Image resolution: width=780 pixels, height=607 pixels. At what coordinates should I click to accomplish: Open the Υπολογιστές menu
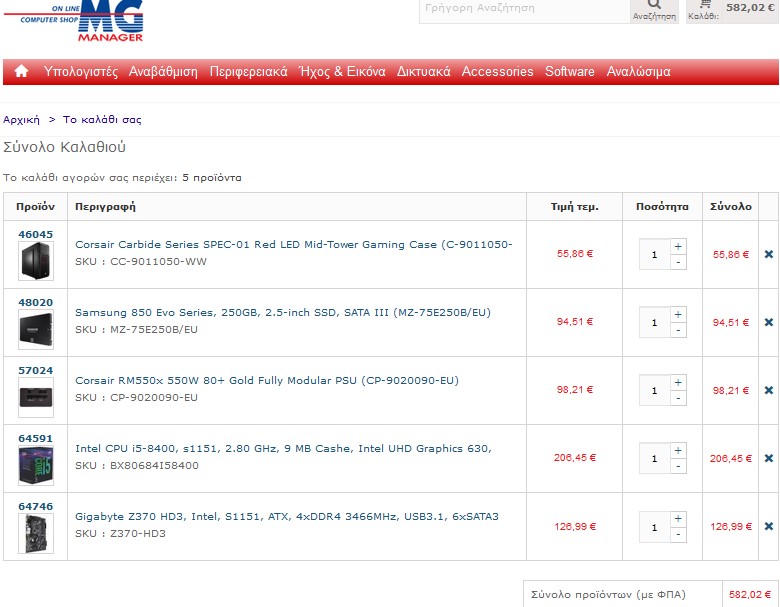pos(81,72)
